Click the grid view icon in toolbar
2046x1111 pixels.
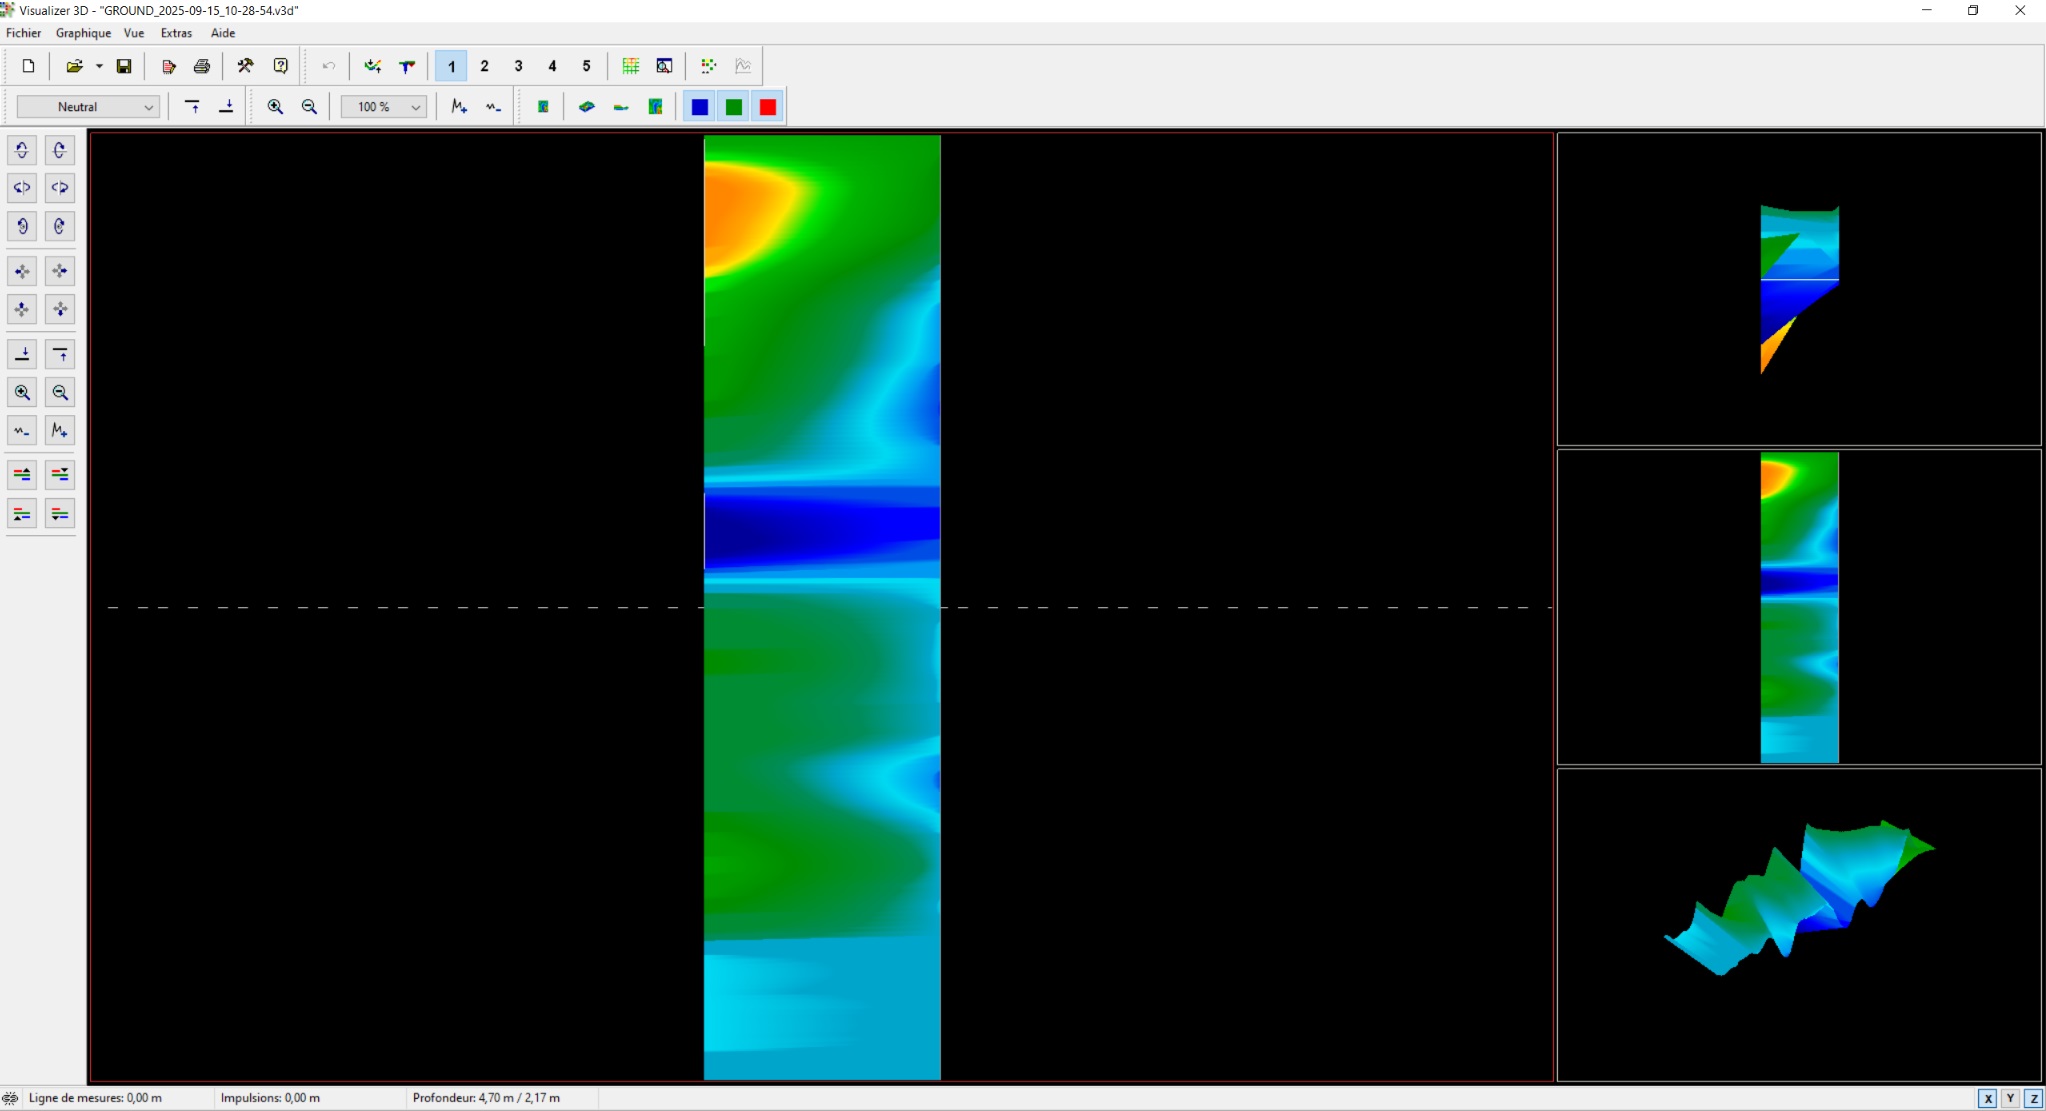point(631,66)
